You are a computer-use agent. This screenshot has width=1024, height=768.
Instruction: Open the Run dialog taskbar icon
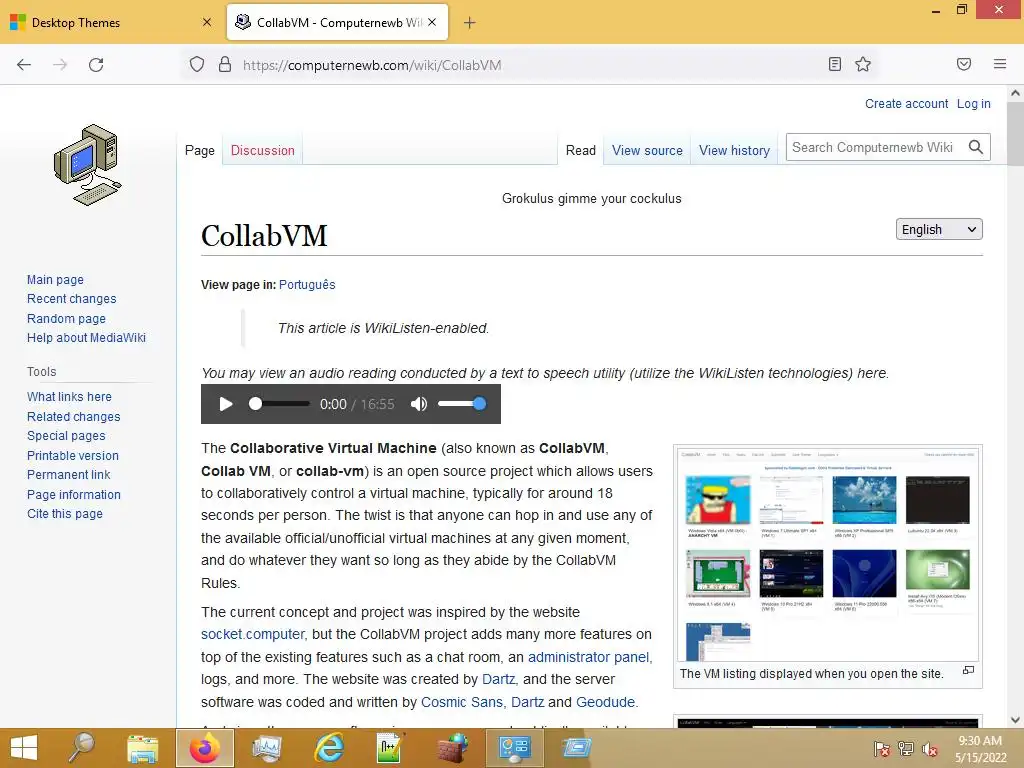577,747
